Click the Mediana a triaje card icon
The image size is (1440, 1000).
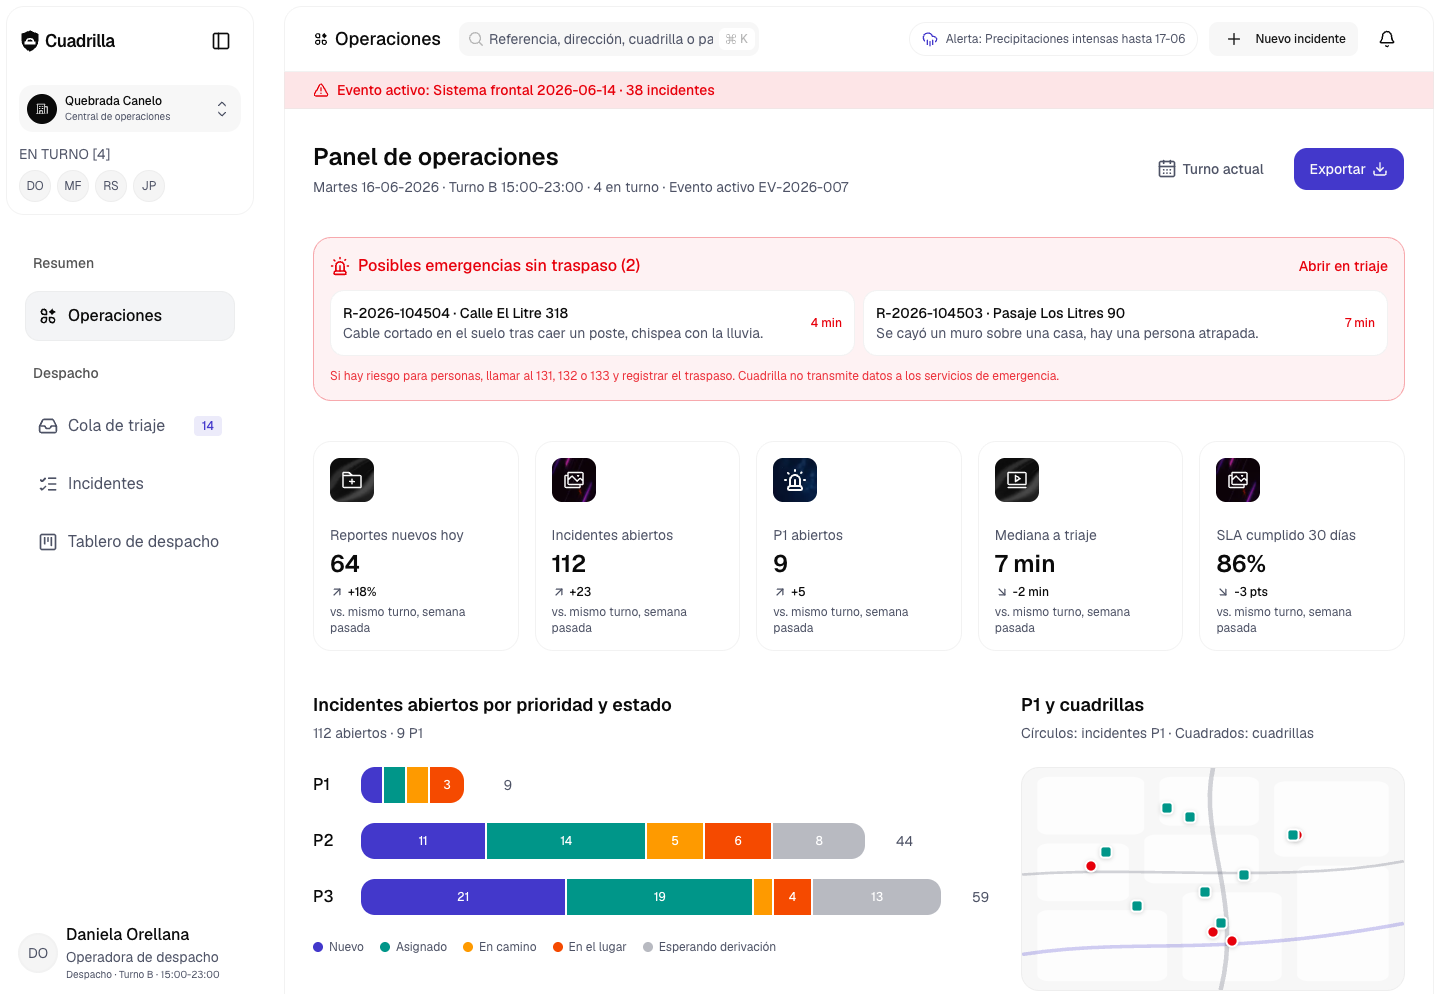click(x=1017, y=480)
